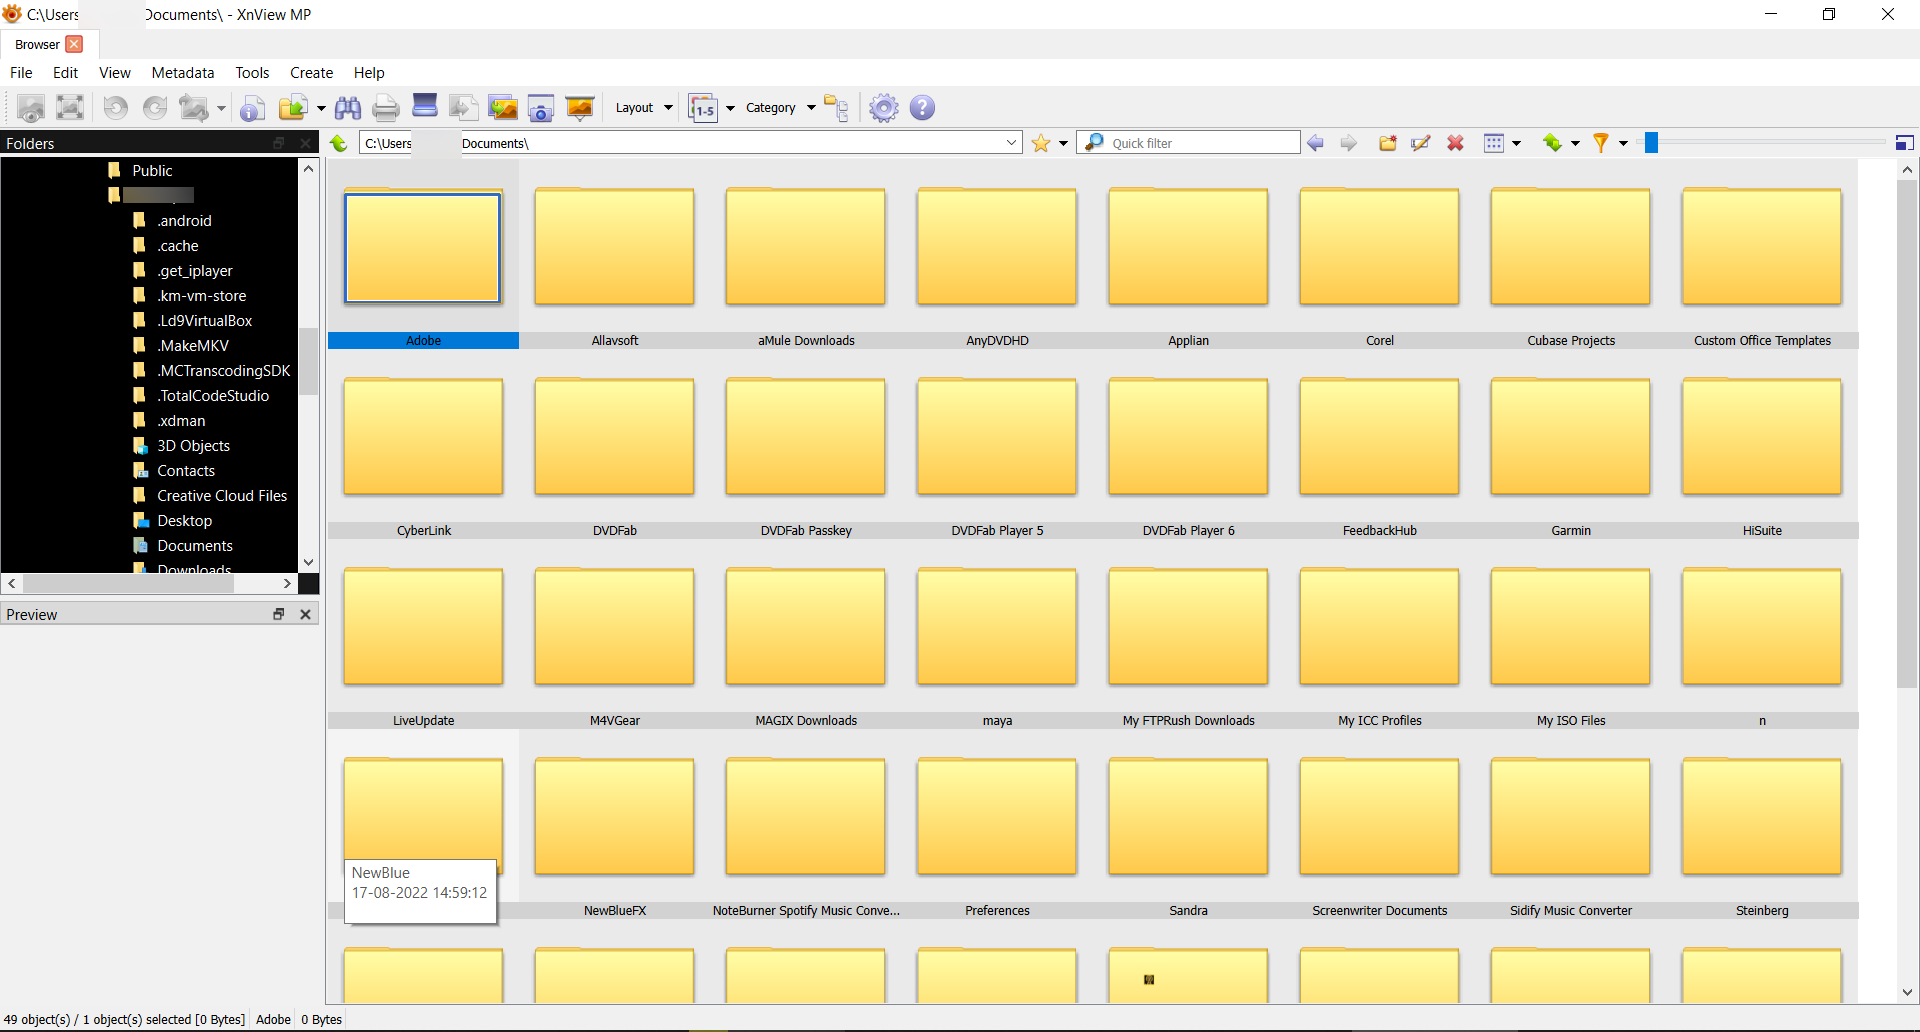
Task: Toggle the panel layout icon beside the size slider
Action: 1905,143
